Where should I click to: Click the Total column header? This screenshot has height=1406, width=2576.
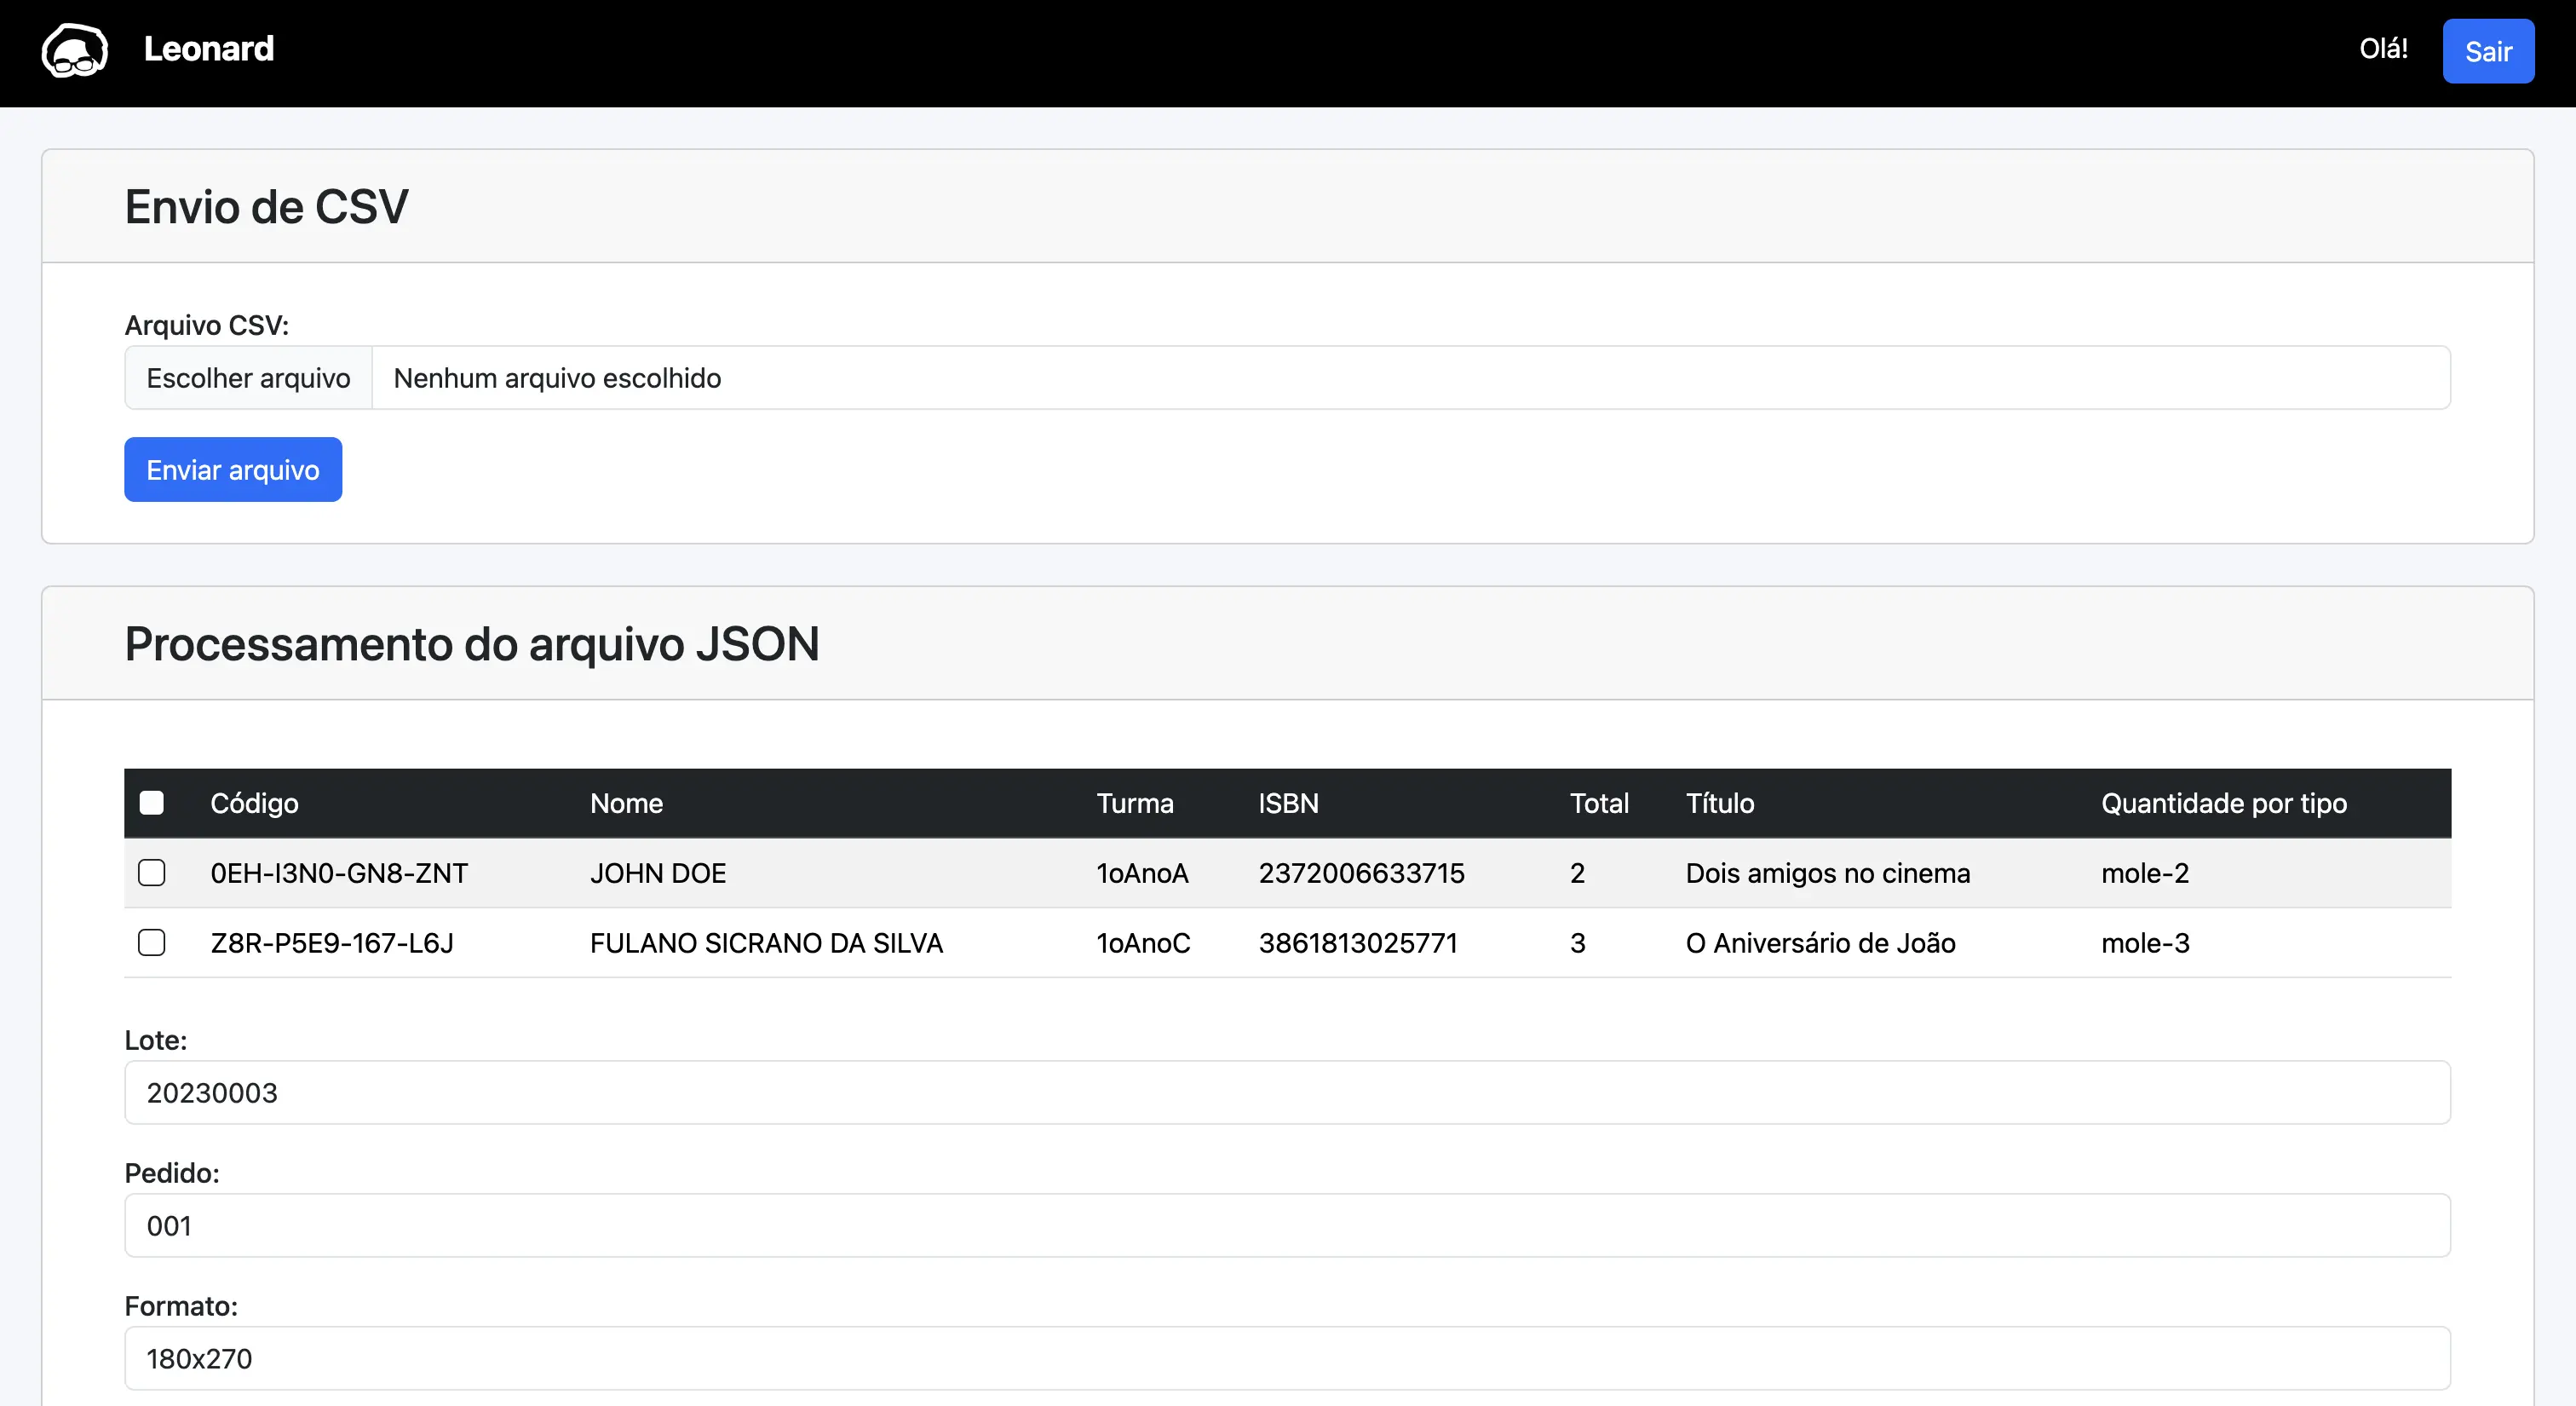pos(1598,802)
